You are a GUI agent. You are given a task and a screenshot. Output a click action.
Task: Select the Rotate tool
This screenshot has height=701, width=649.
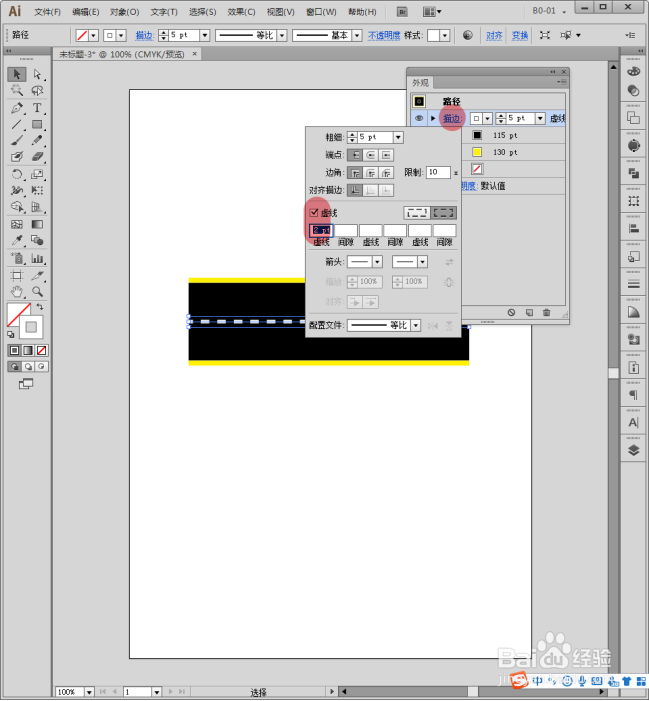[17, 174]
